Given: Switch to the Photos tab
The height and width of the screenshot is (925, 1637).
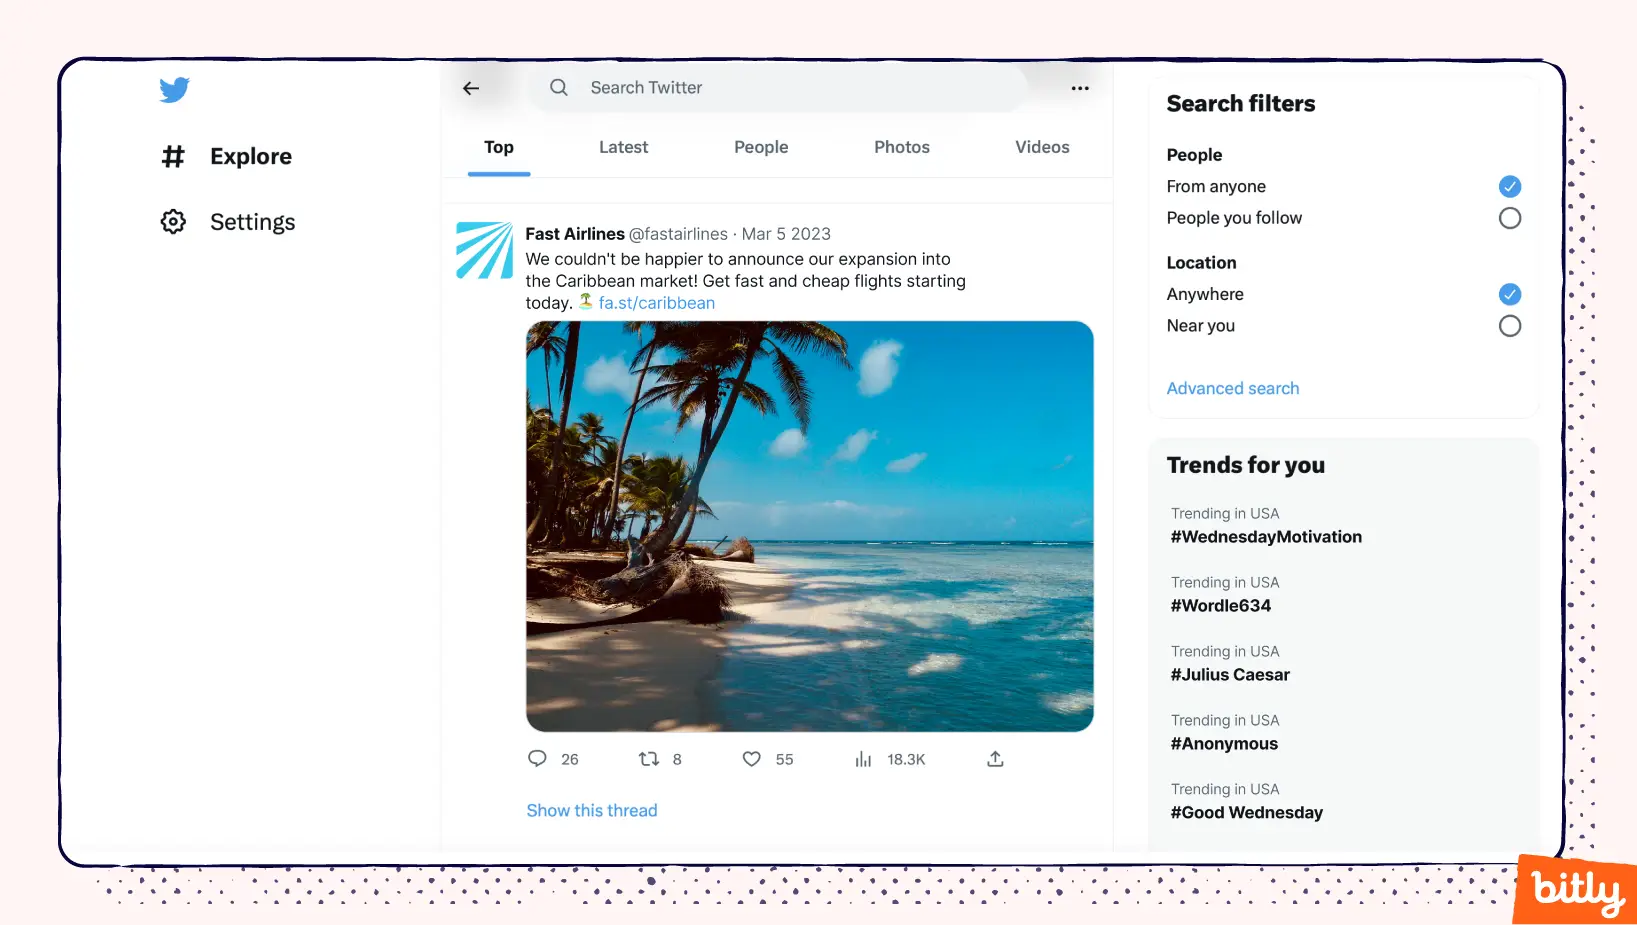Looking at the screenshot, I should (901, 147).
